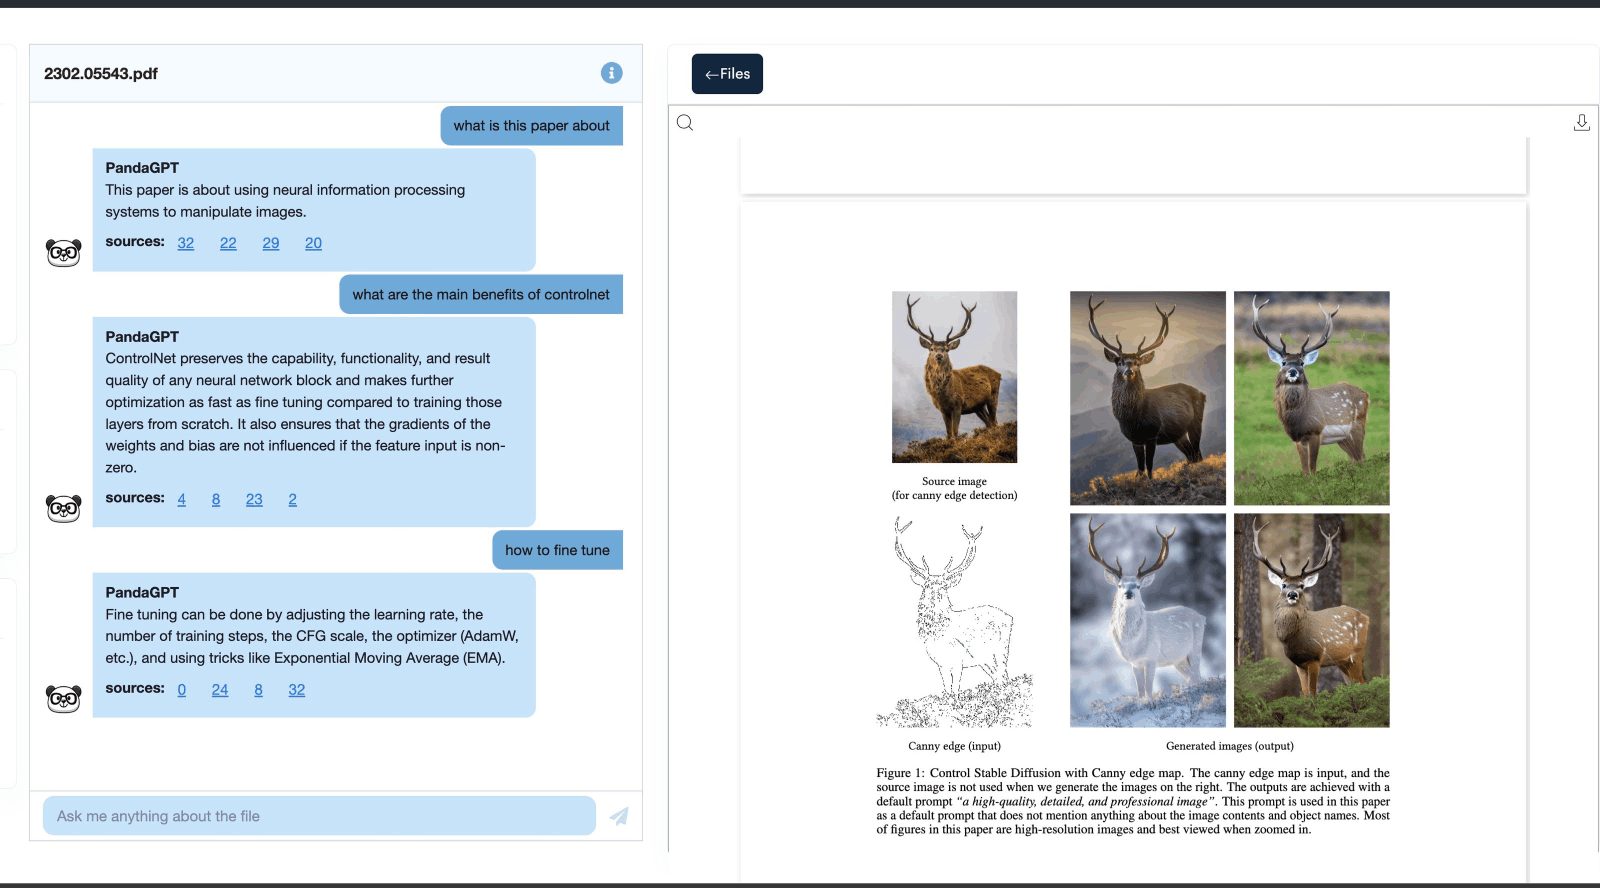Click the paper plane send icon
Image resolution: width=1600 pixels, height=888 pixels.
click(x=619, y=816)
